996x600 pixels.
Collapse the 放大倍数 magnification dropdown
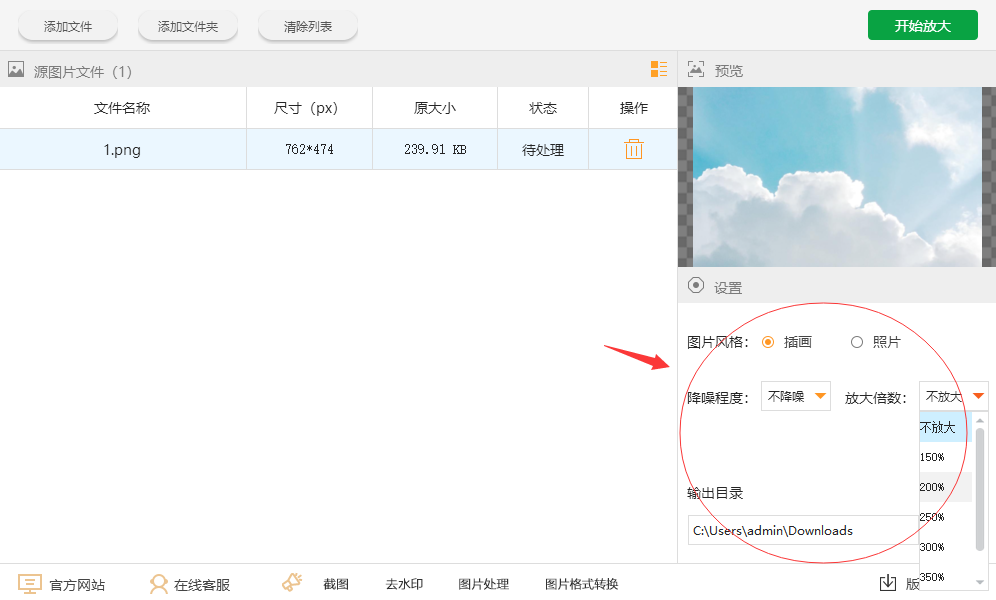click(x=977, y=396)
